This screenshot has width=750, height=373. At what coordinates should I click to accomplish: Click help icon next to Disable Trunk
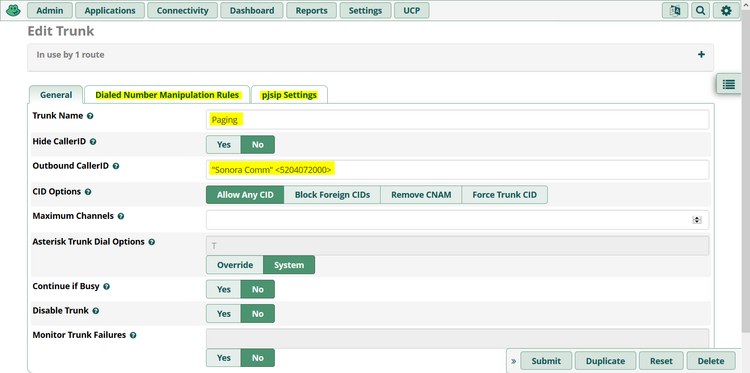point(96,311)
